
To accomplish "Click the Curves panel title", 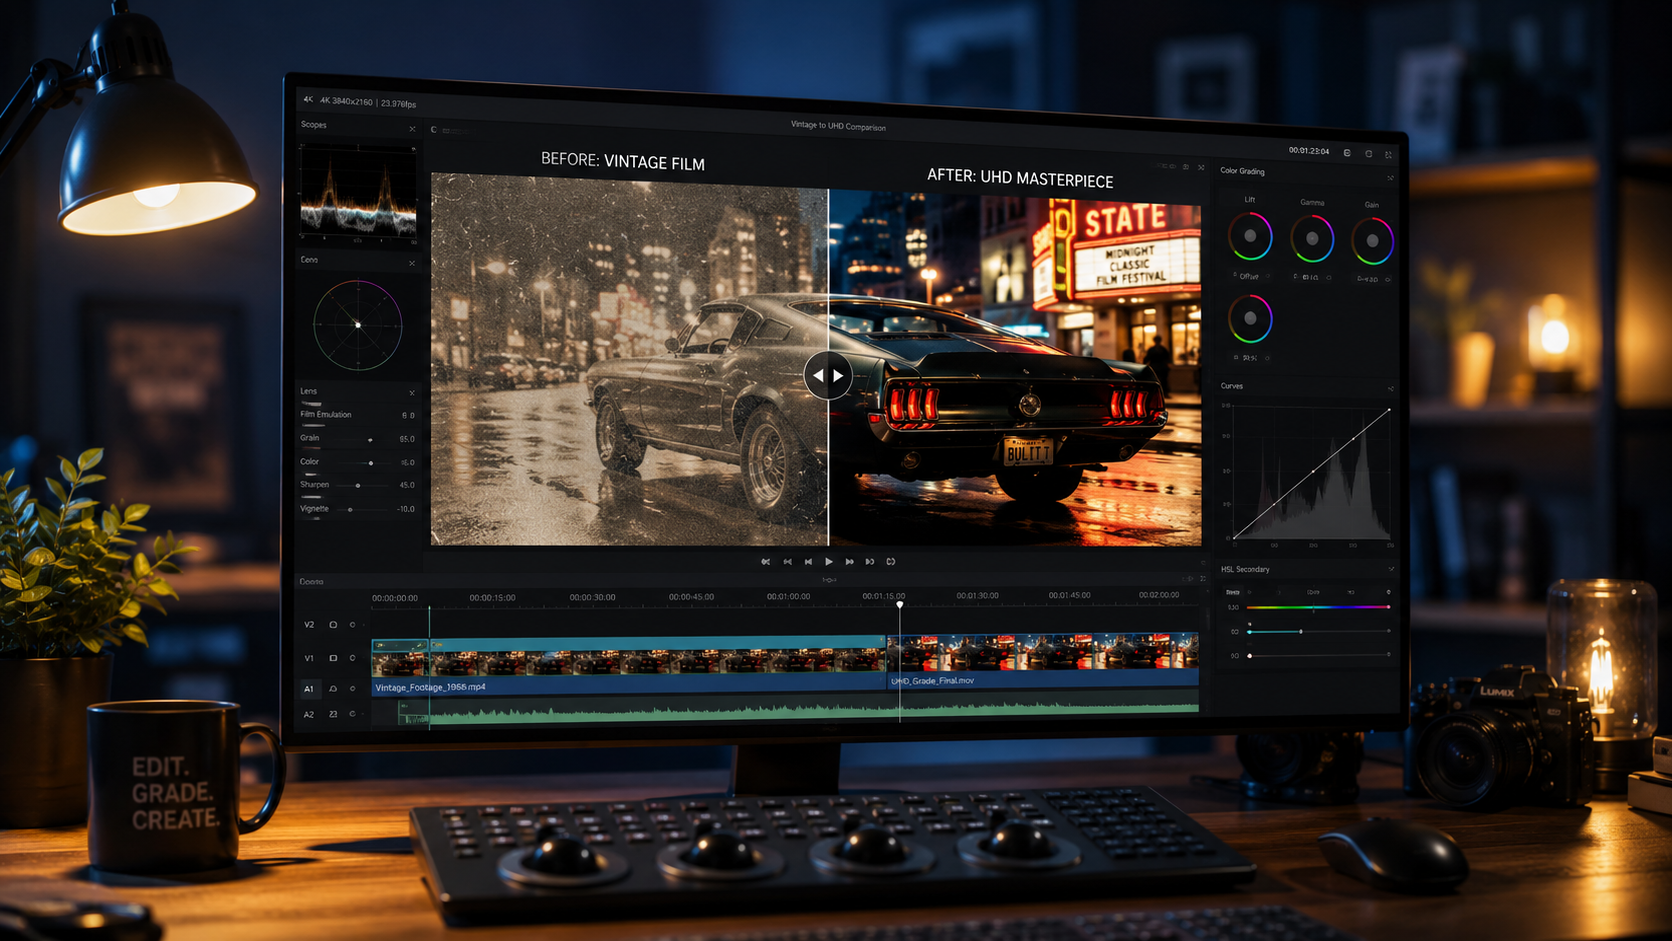I will coord(1232,386).
